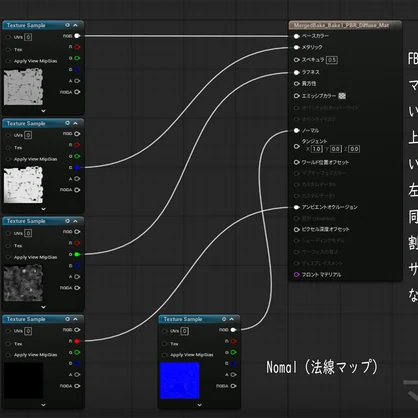
Task: Edit the タンジェント Z value 0.0
Action: click(x=354, y=149)
